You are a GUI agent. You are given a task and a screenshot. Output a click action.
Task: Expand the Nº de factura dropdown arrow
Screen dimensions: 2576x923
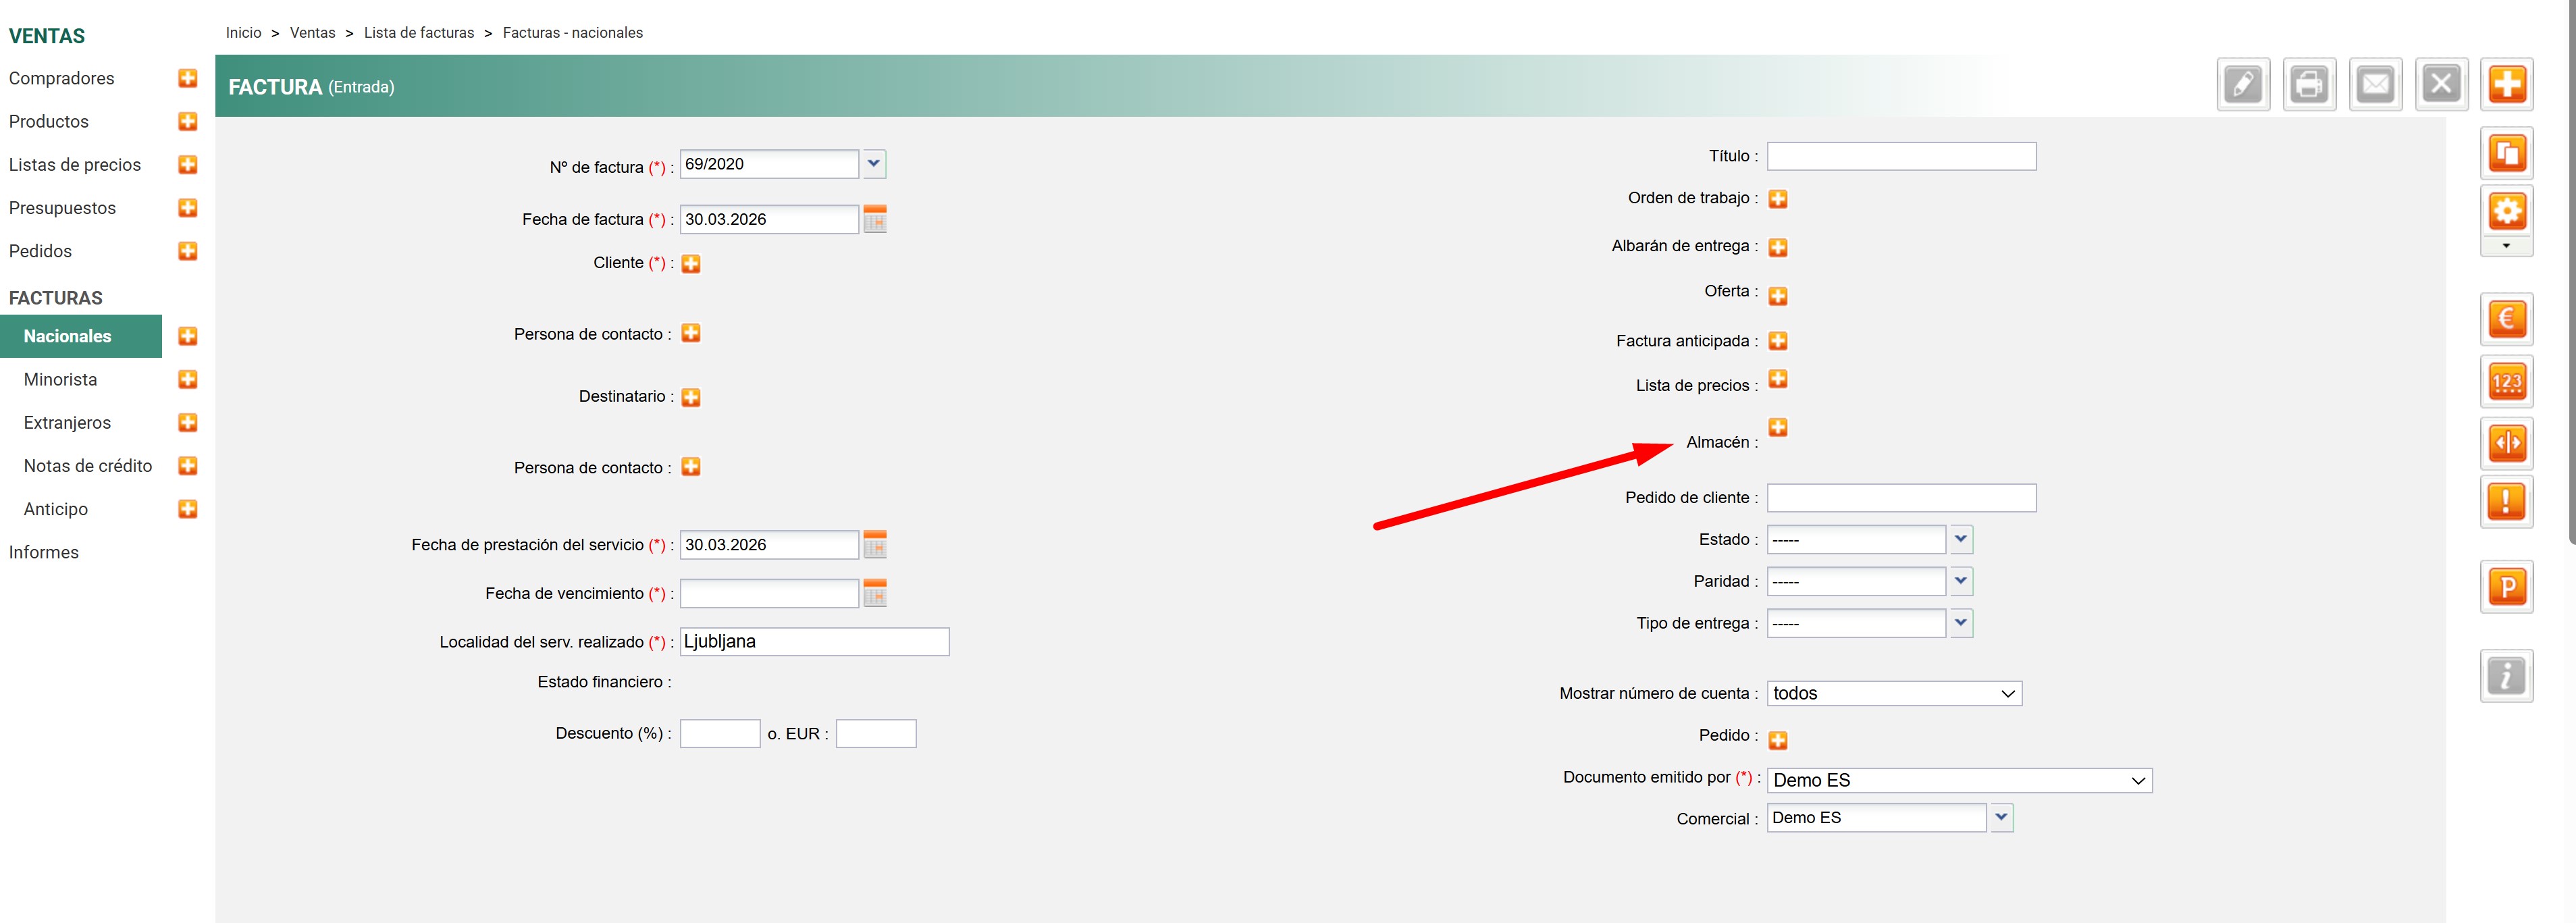click(874, 164)
